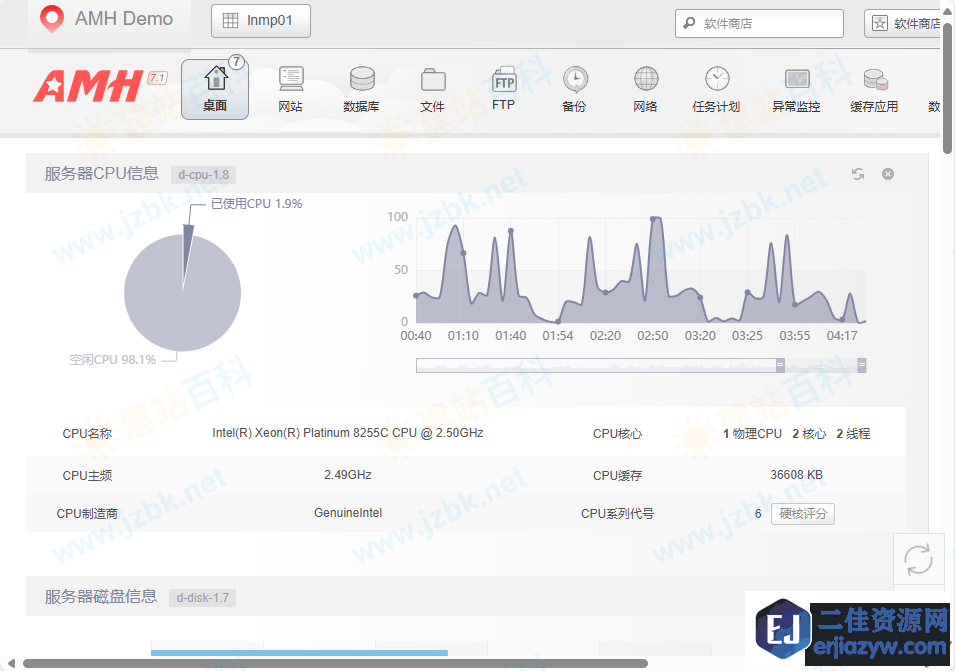Refresh the CPU info panel
Screen dimensions: 955x671
coord(858,174)
